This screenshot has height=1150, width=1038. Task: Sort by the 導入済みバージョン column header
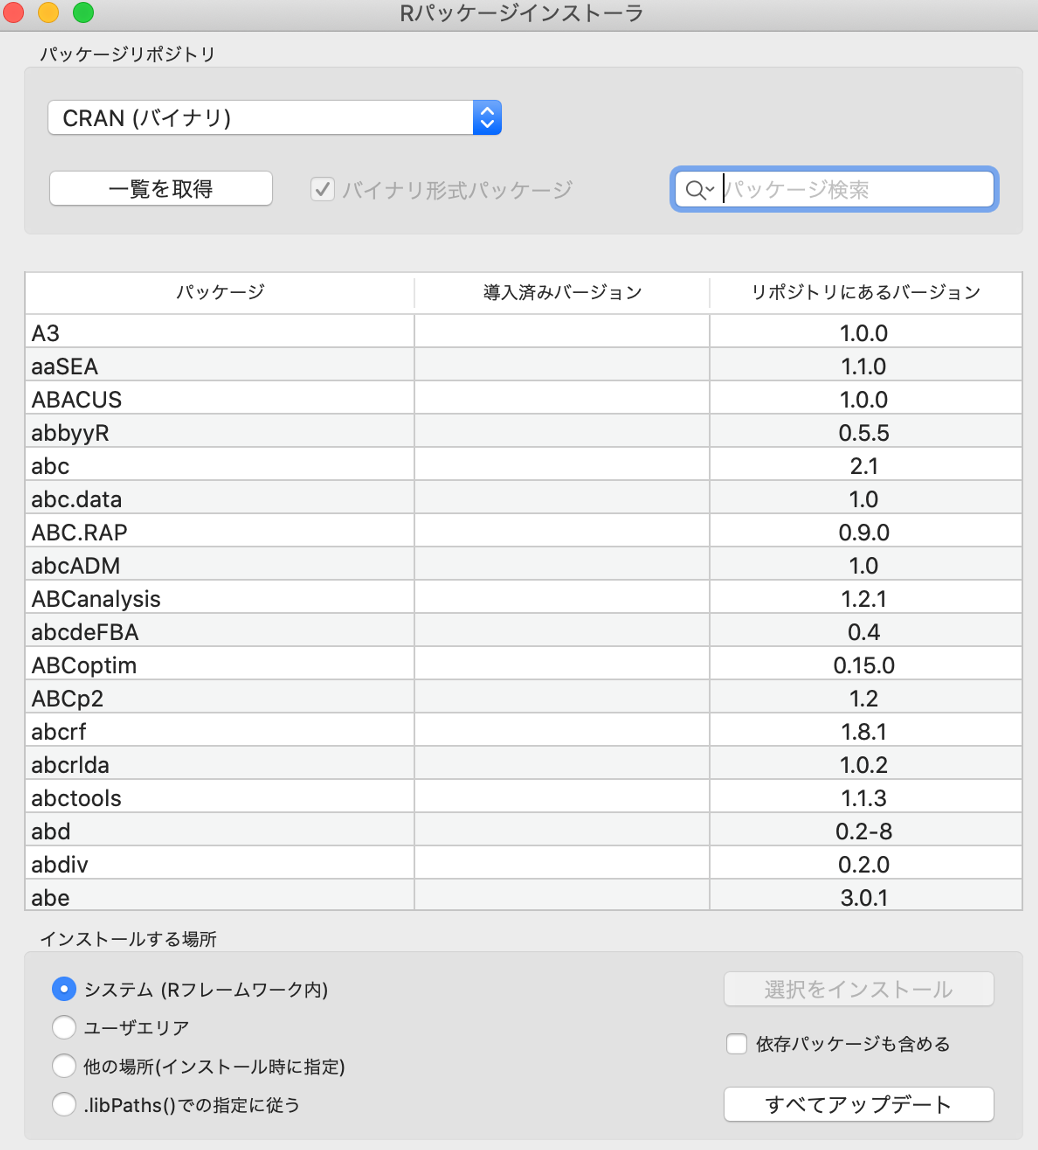[563, 293]
